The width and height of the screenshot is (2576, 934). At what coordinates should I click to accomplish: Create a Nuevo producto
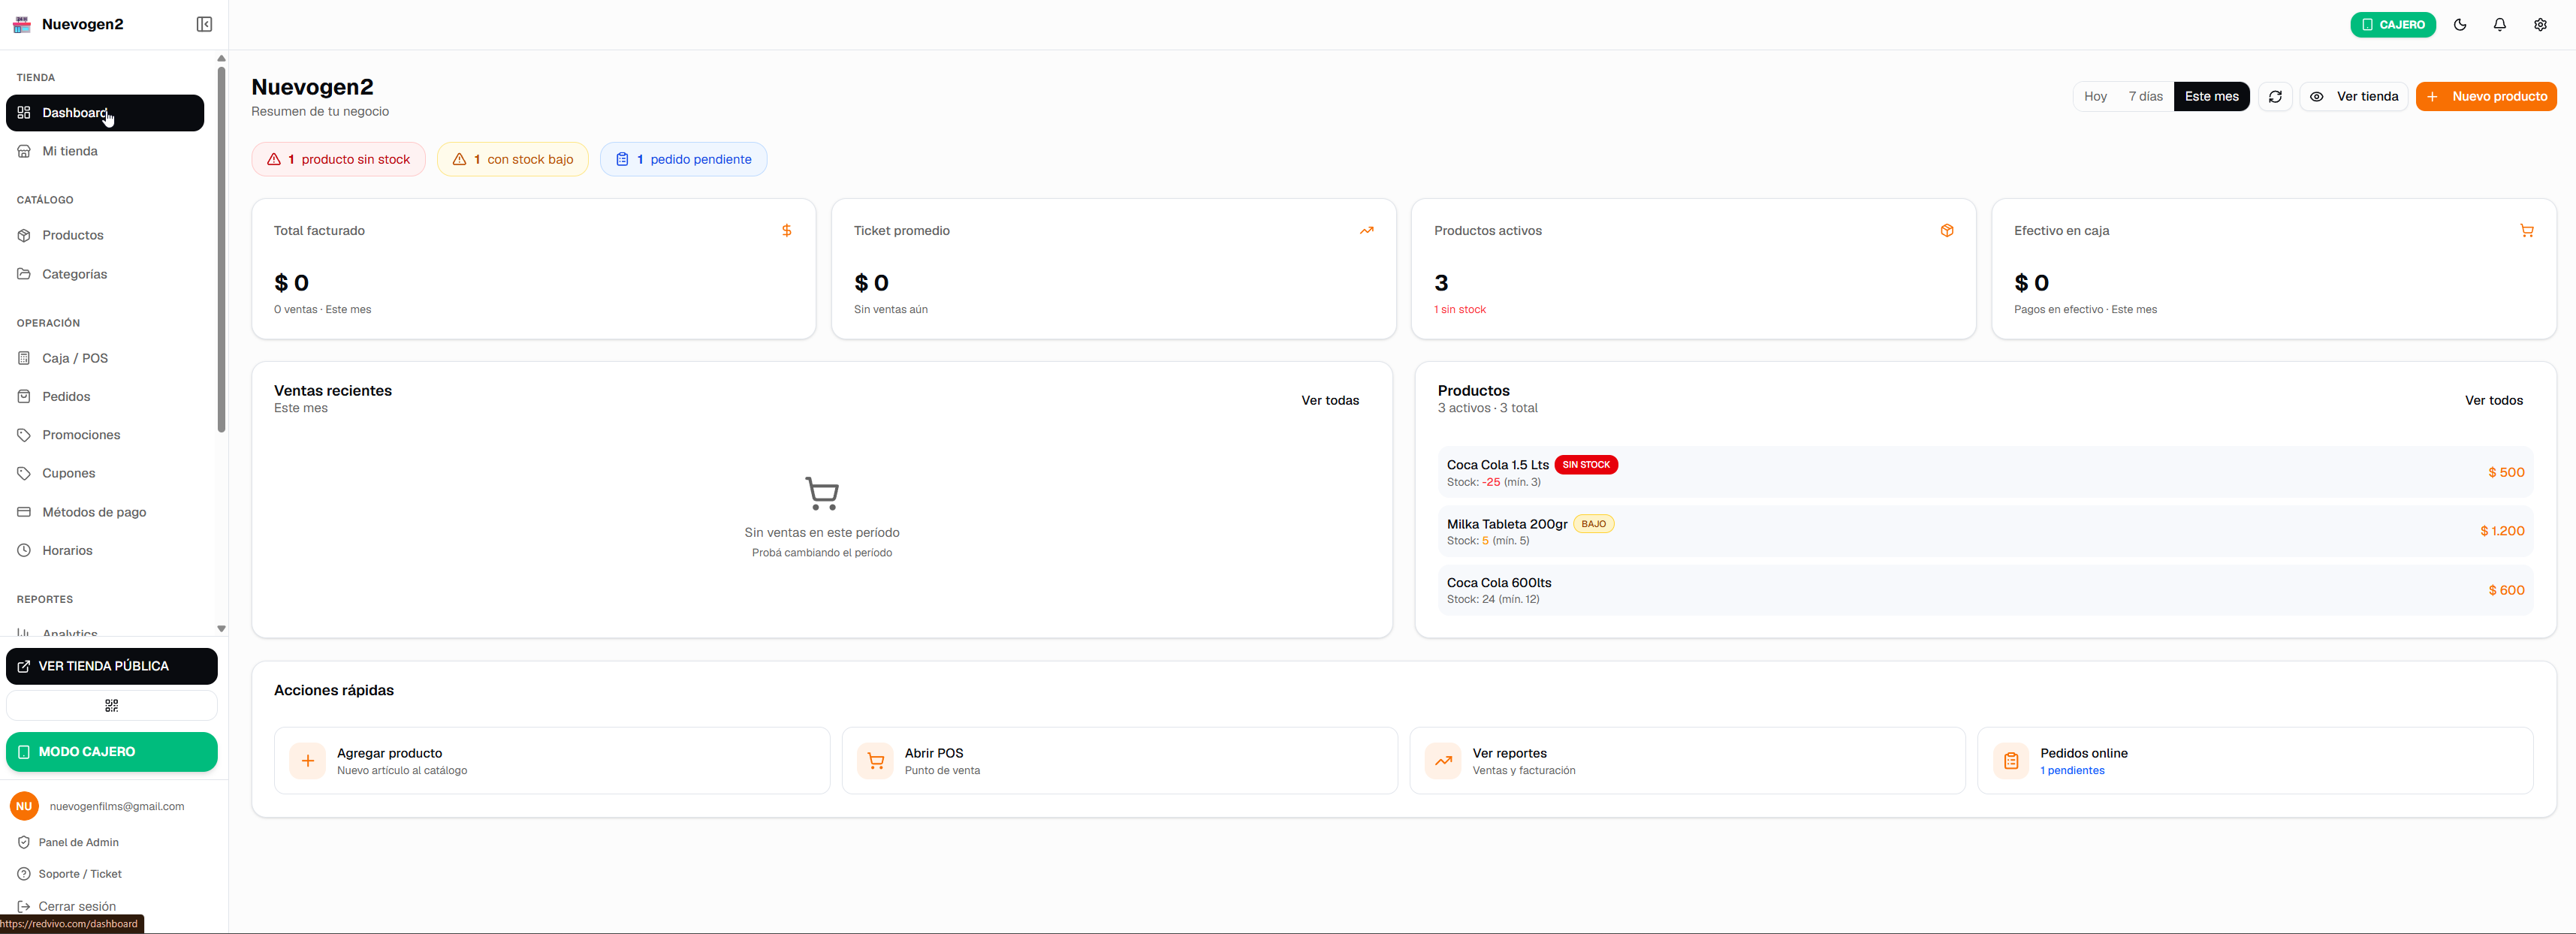click(x=2485, y=96)
